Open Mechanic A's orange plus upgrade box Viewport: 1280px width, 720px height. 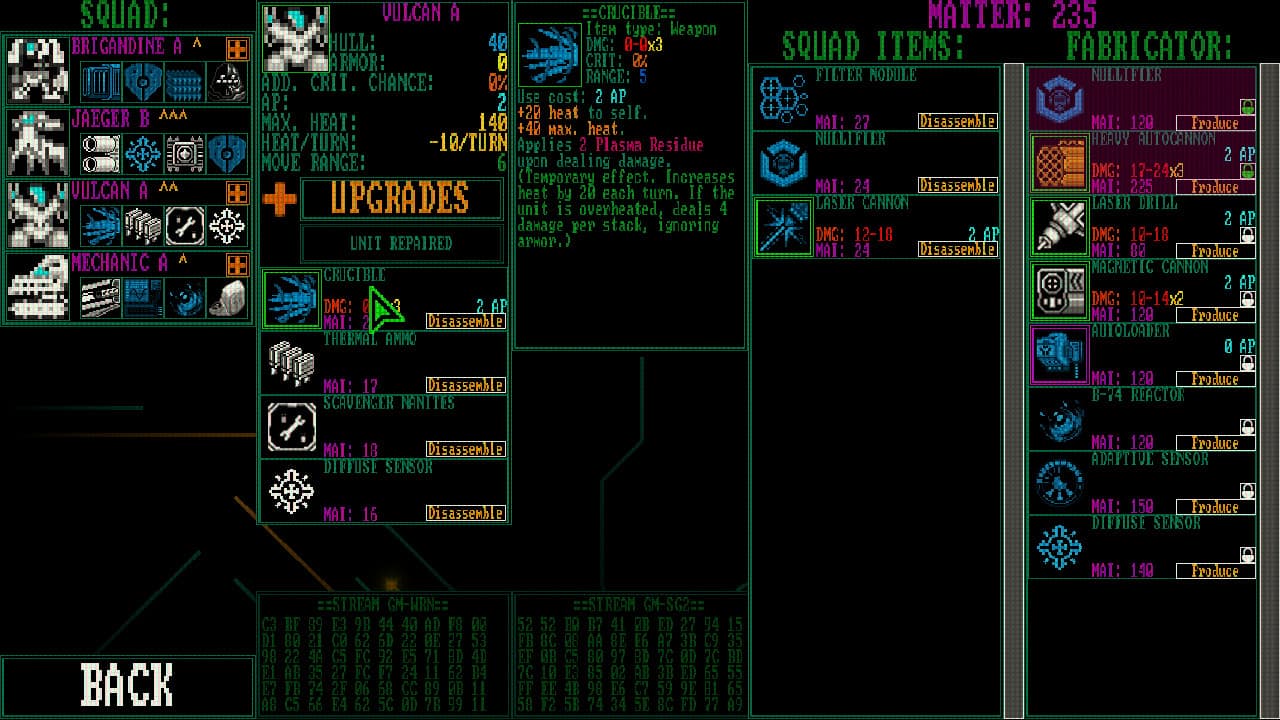[x=237, y=265]
